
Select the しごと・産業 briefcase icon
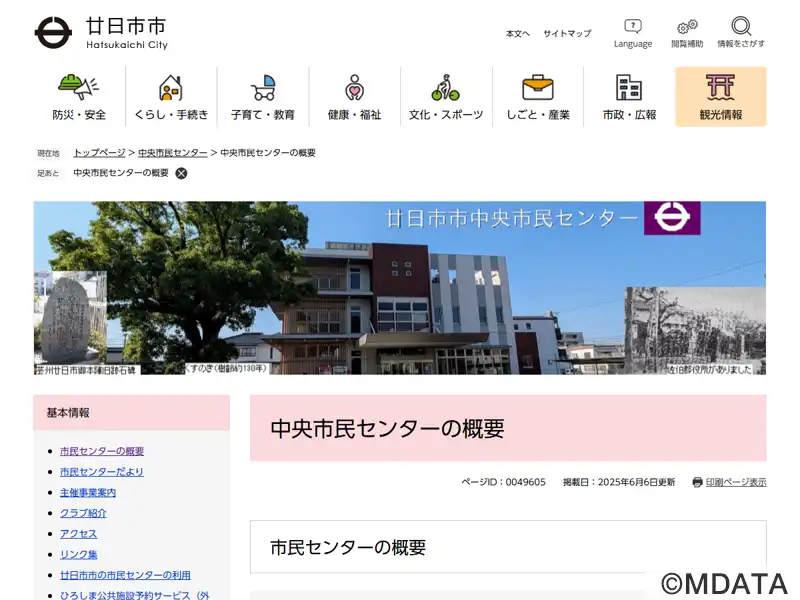(538, 87)
